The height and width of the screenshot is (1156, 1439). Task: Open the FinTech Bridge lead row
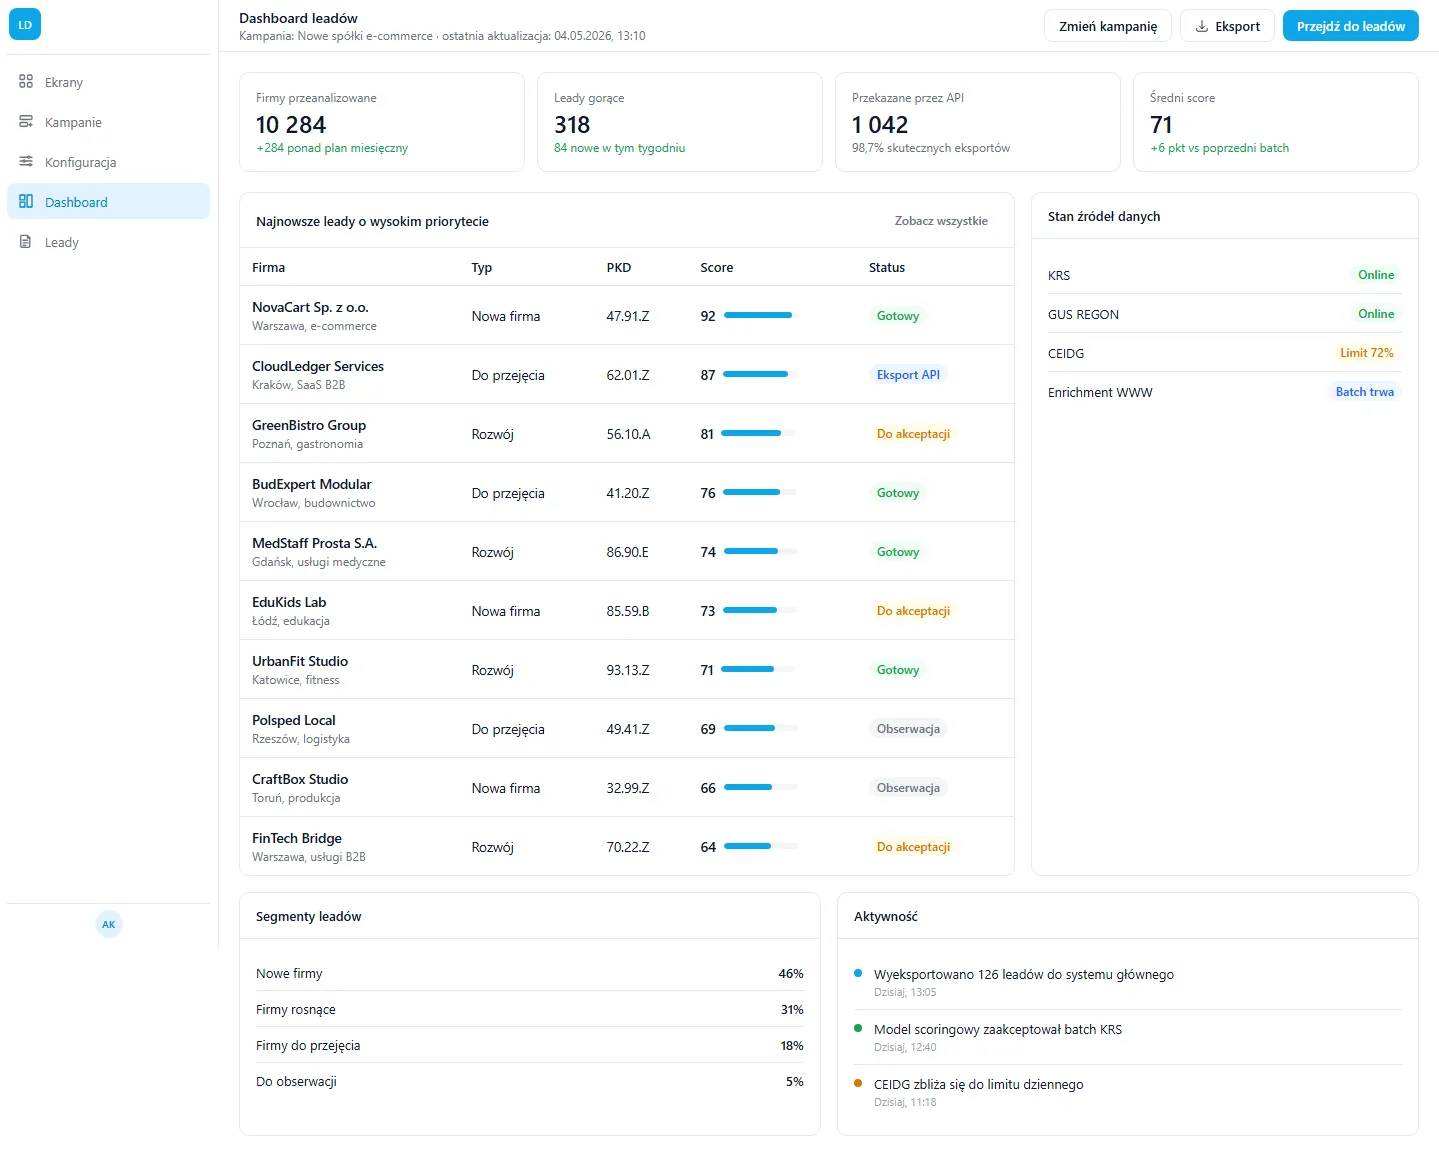point(627,847)
